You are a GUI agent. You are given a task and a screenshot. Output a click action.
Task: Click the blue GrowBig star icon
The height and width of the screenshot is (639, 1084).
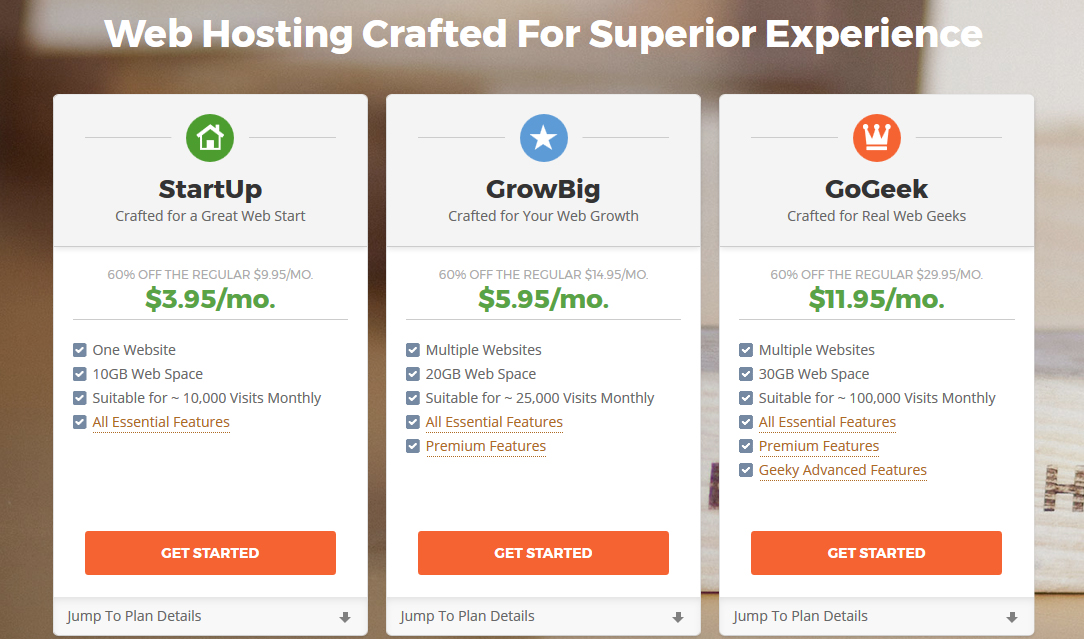coord(543,138)
